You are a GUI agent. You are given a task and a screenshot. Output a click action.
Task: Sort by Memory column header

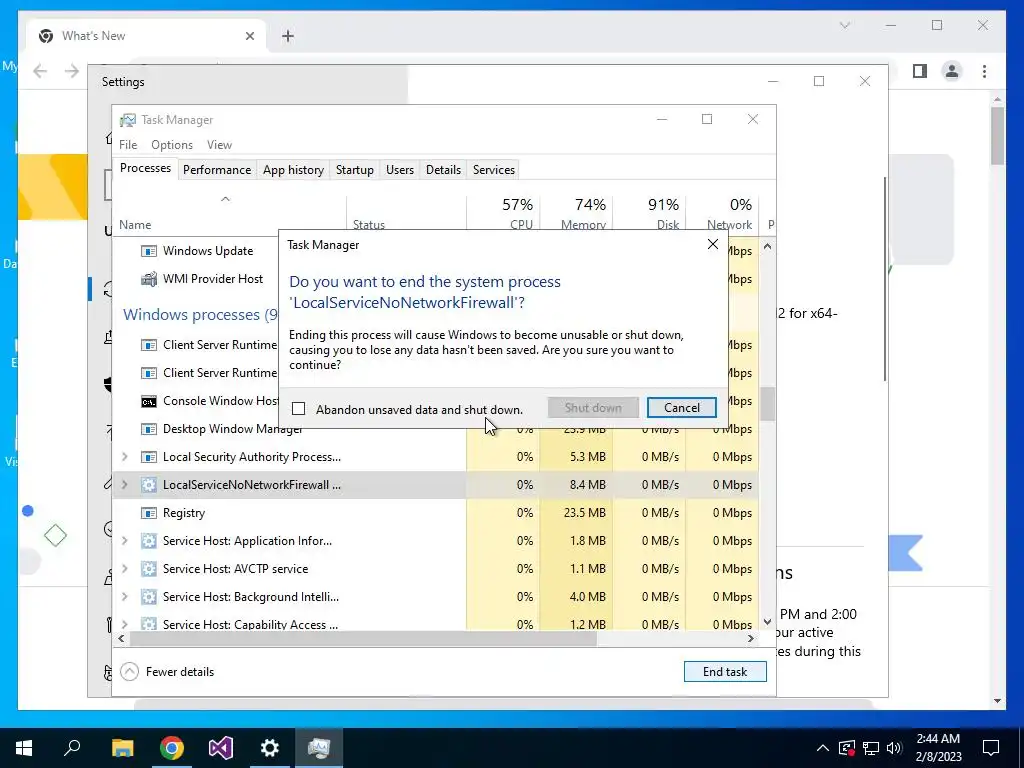577,214
